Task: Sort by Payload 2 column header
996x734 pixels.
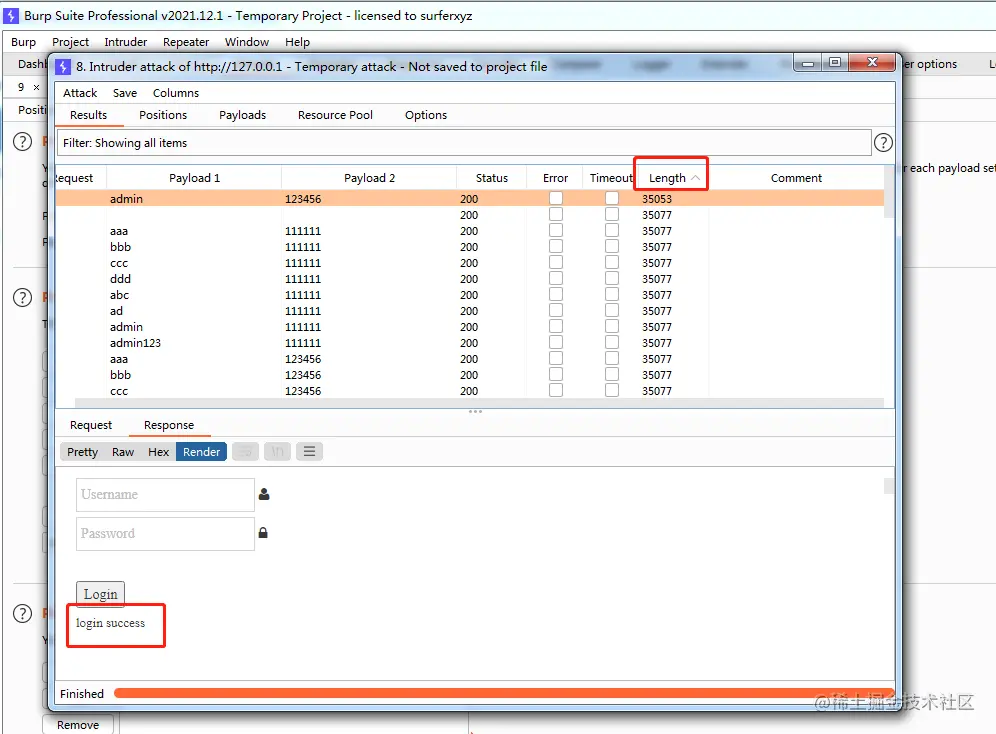Action: (x=370, y=178)
